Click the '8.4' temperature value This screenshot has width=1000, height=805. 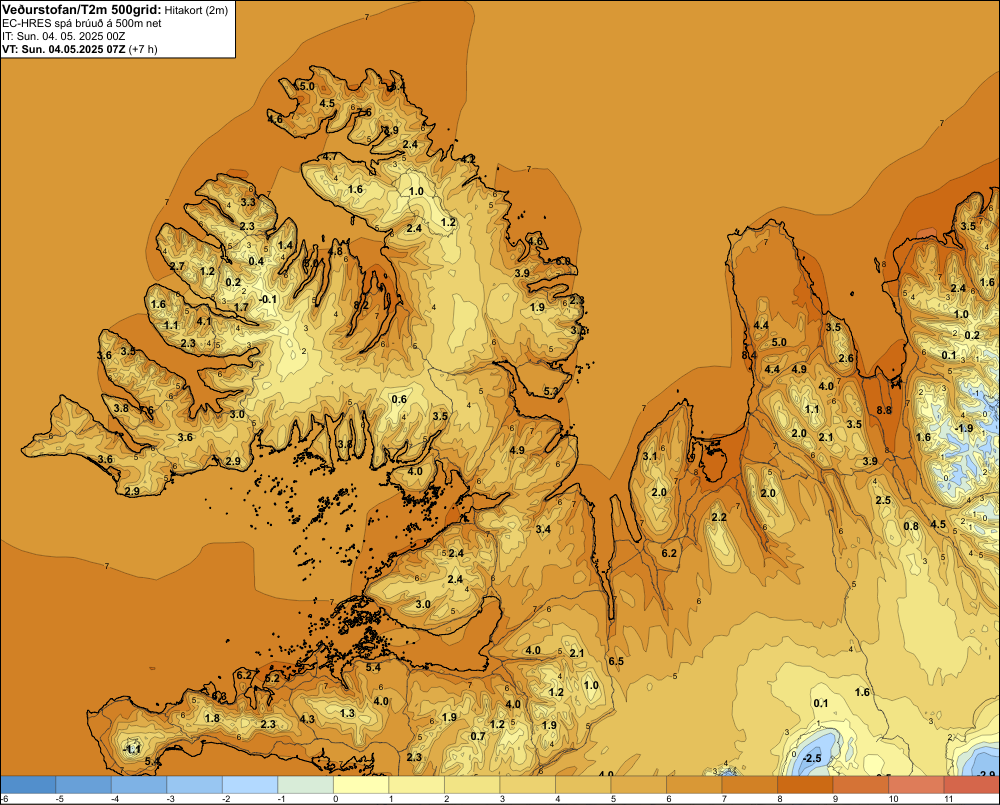[x=749, y=355]
